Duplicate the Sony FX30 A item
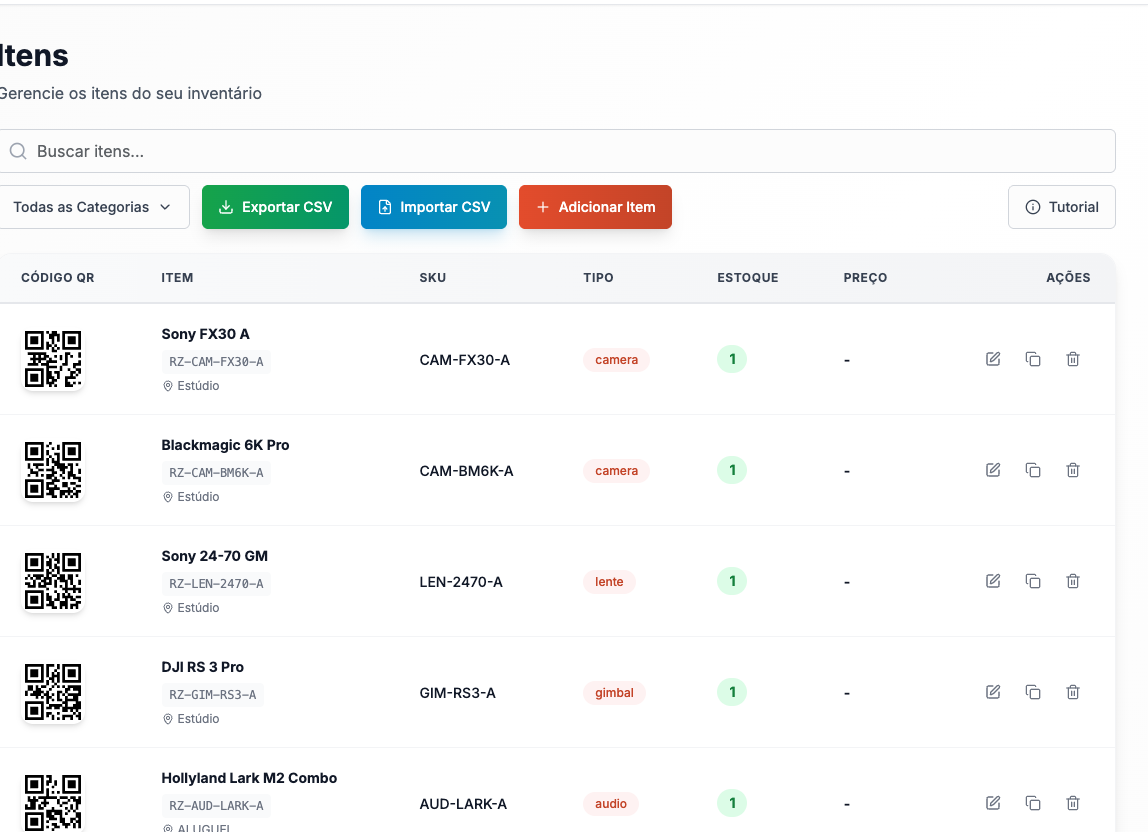The height and width of the screenshot is (832, 1148). [x=1033, y=359]
